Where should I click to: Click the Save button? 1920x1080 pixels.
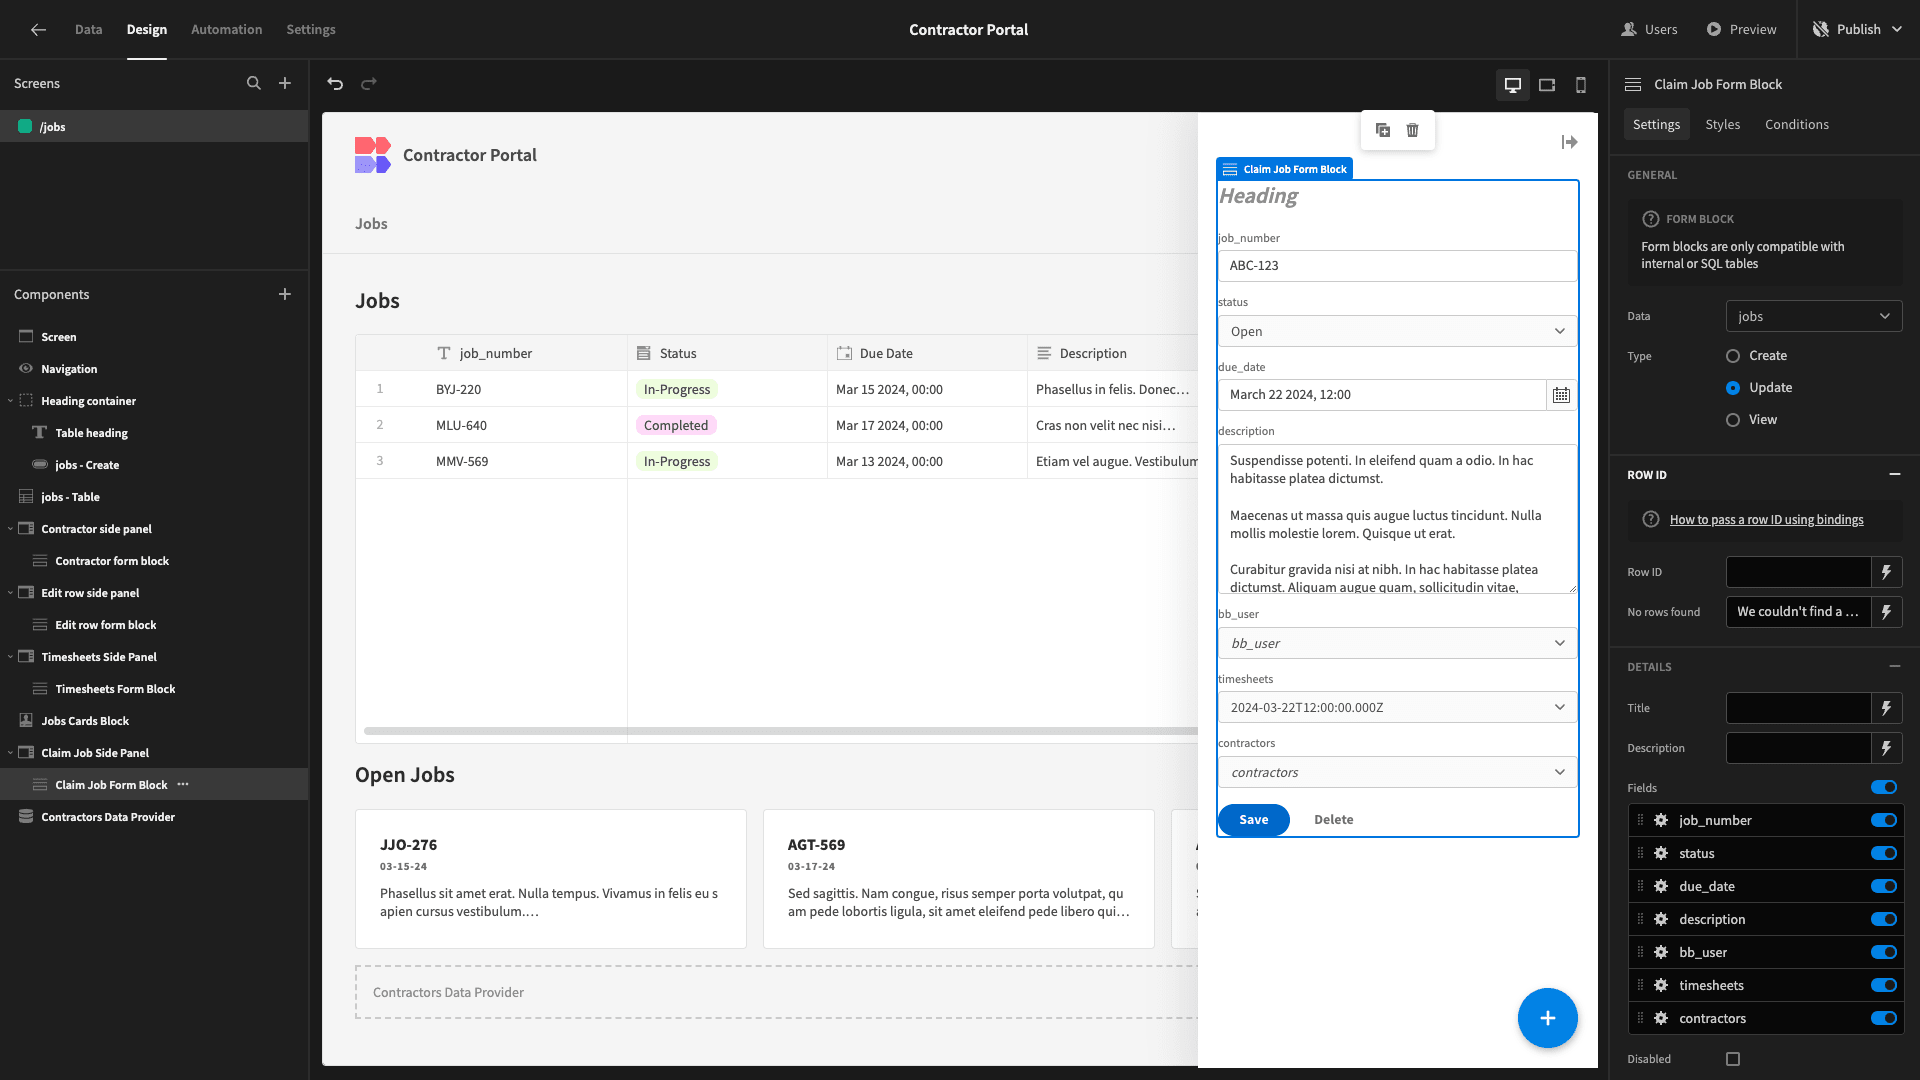1253,820
